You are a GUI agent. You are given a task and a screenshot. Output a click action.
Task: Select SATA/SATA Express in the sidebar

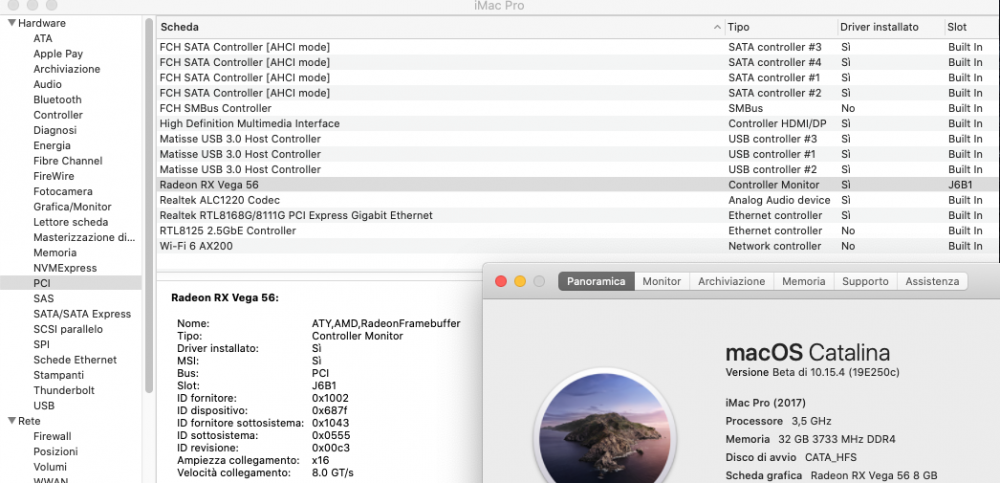click(x=82, y=314)
